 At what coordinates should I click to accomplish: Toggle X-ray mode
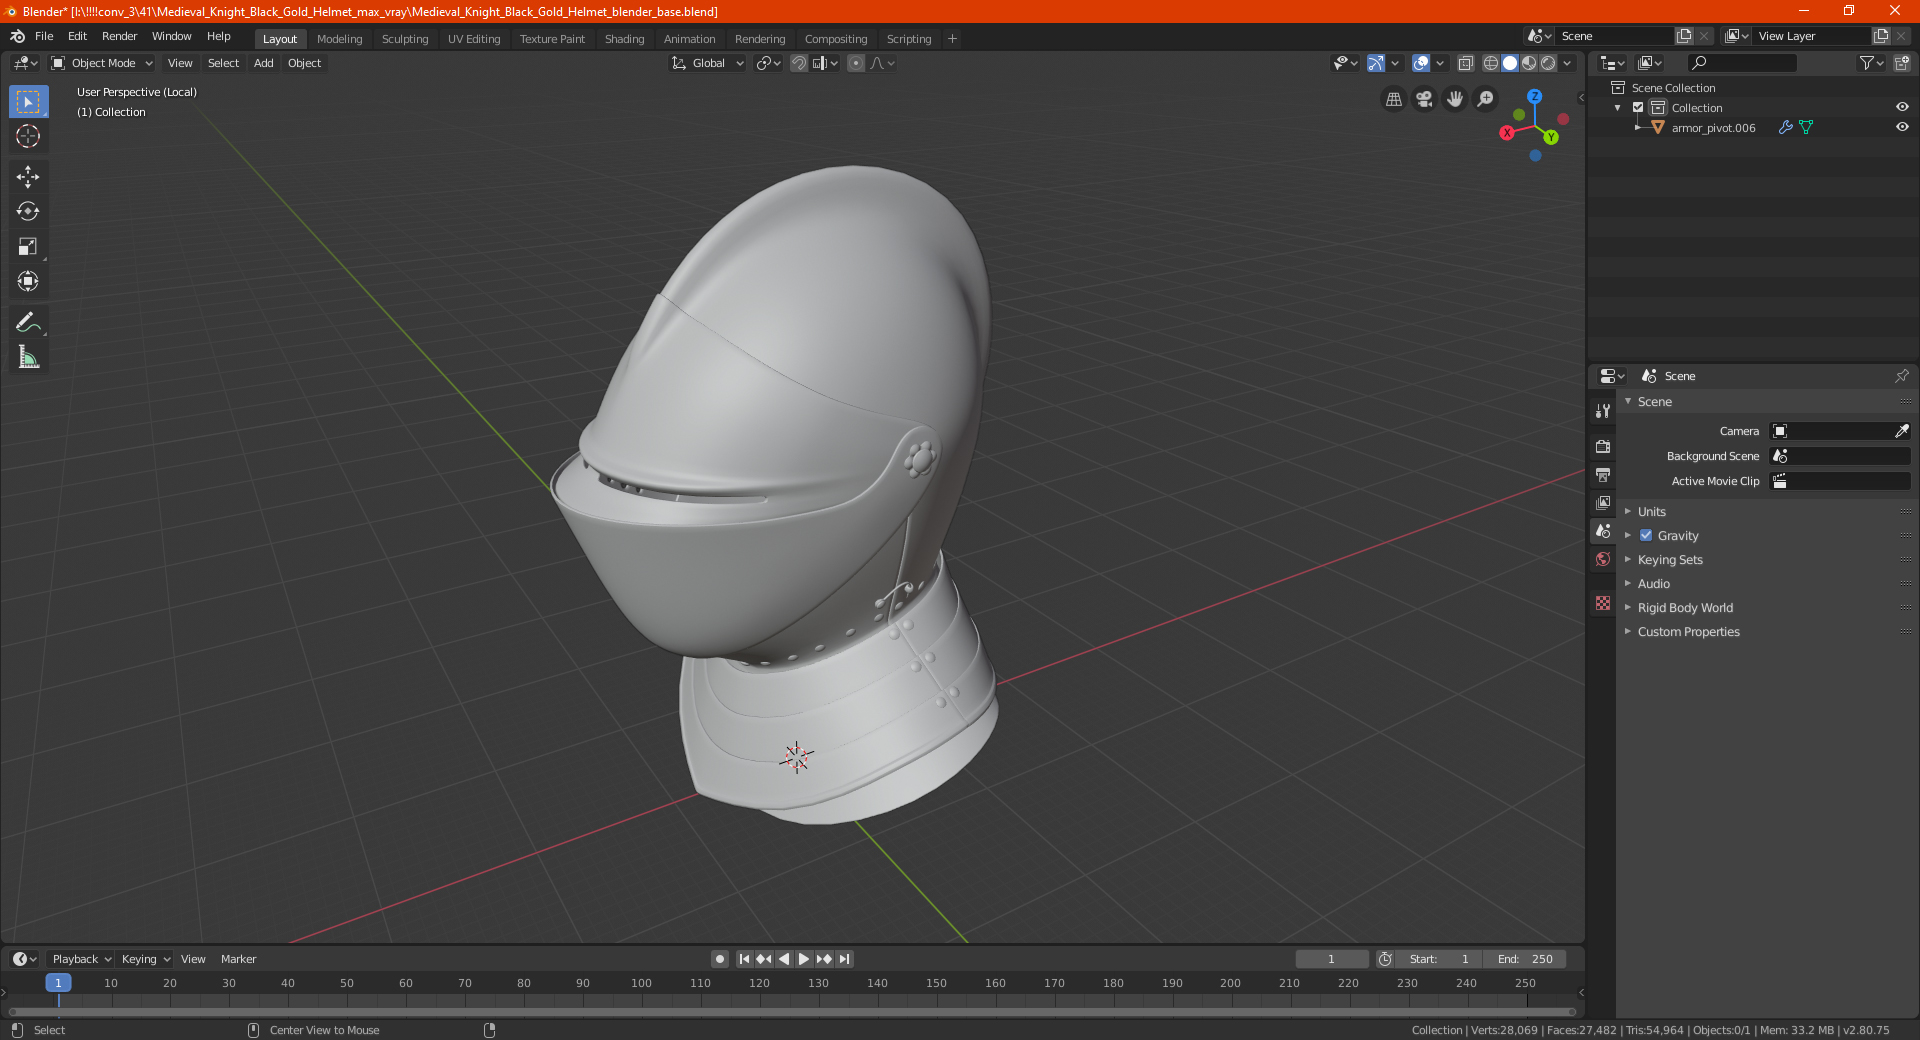click(x=1466, y=63)
